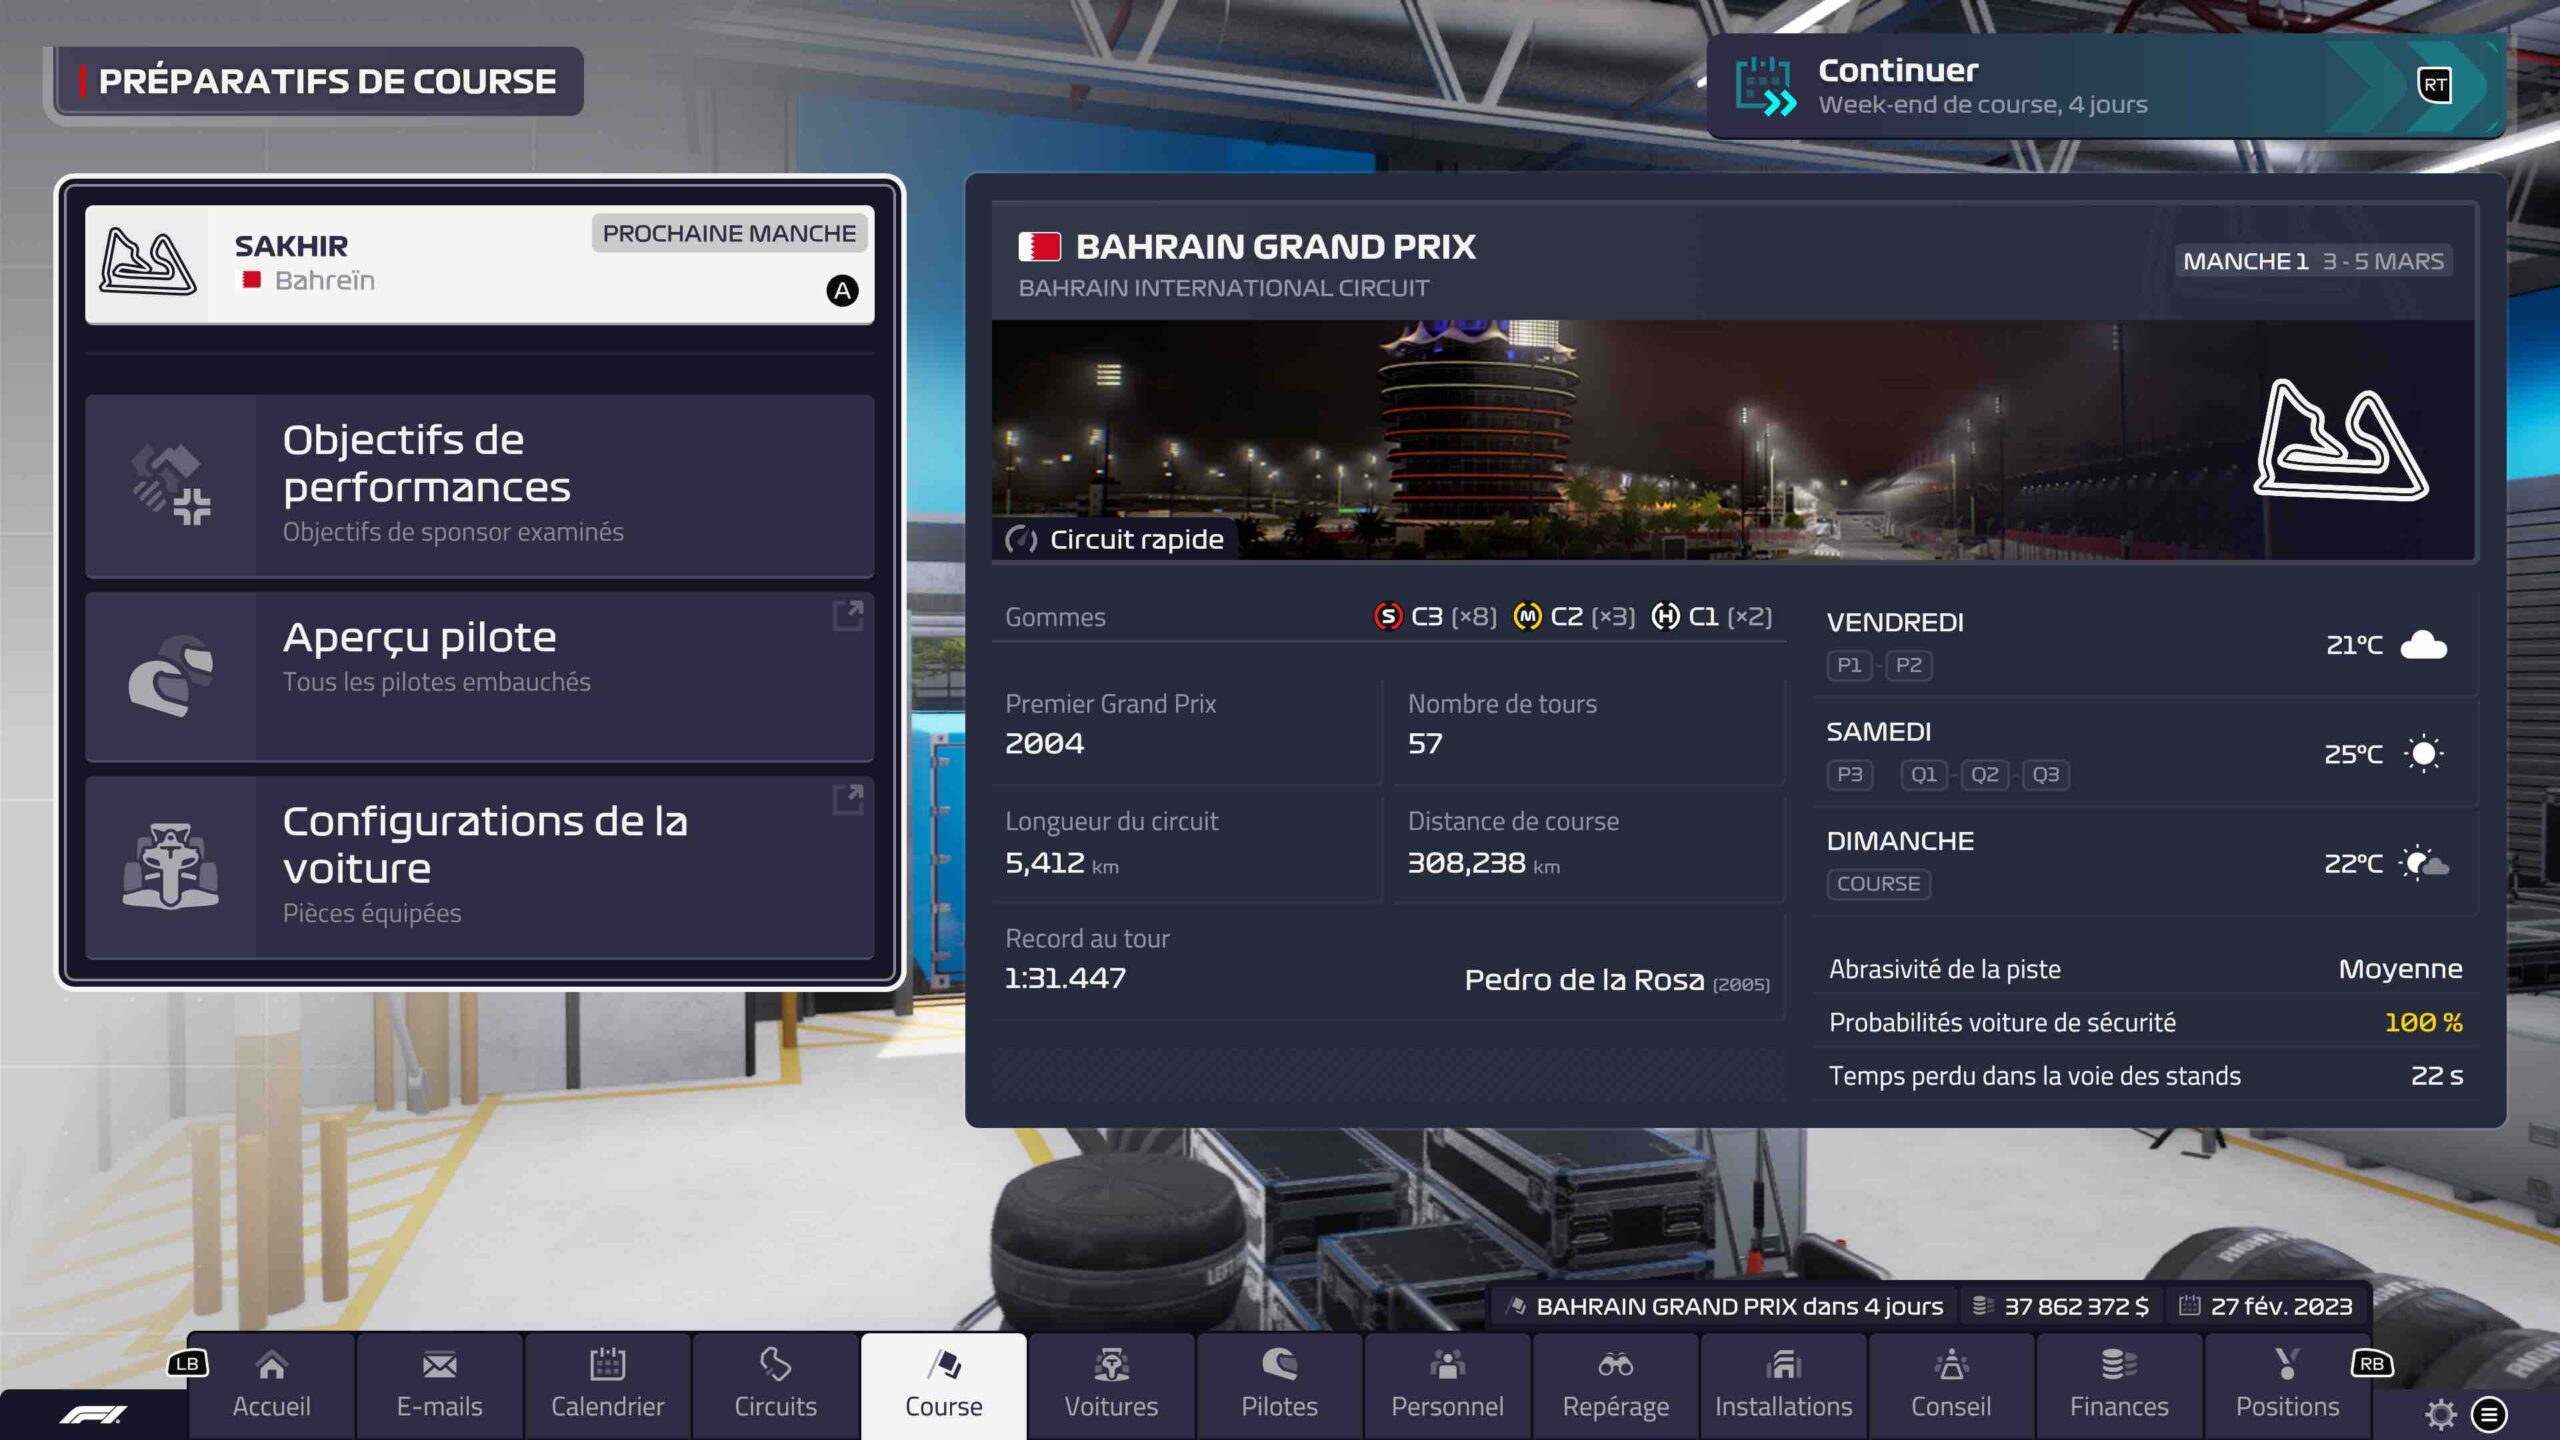This screenshot has height=1440, width=2560.
Task: Click the Continuer button
Action: 2106,86
